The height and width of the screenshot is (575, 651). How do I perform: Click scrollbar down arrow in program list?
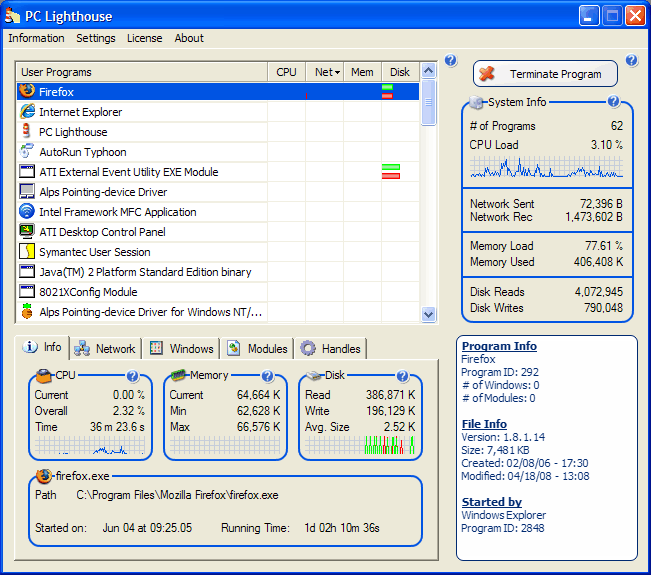(428, 314)
